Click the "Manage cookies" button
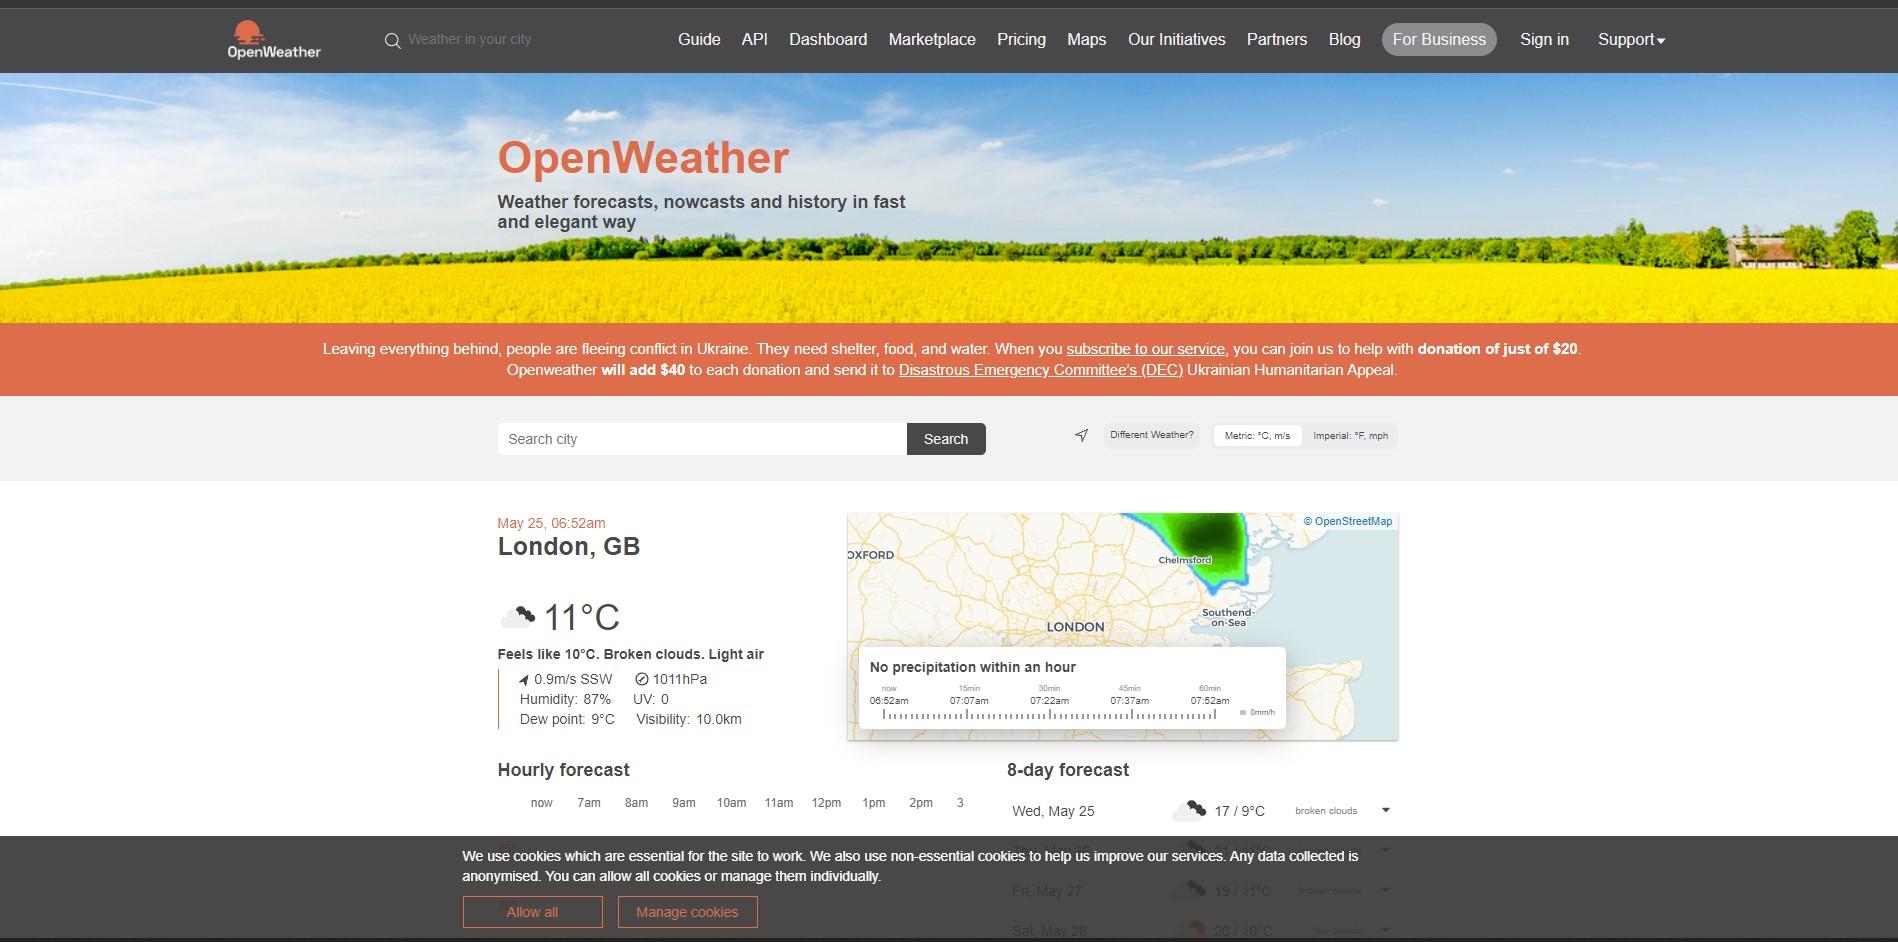Viewport: 1898px width, 942px height. coord(687,912)
